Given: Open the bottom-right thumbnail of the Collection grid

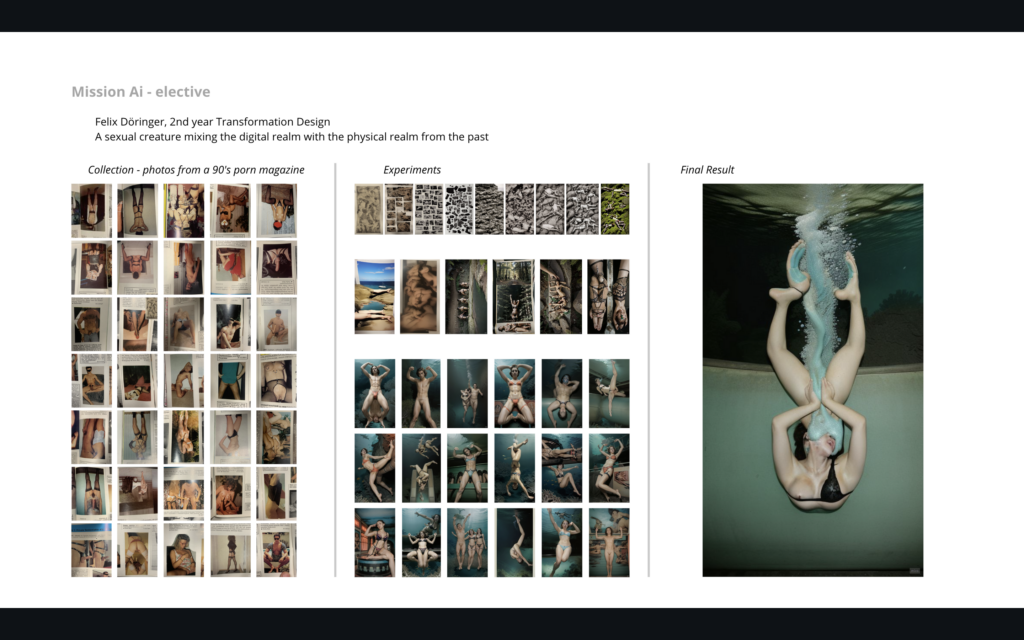Looking at the screenshot, I should click(x=276, y=550).
